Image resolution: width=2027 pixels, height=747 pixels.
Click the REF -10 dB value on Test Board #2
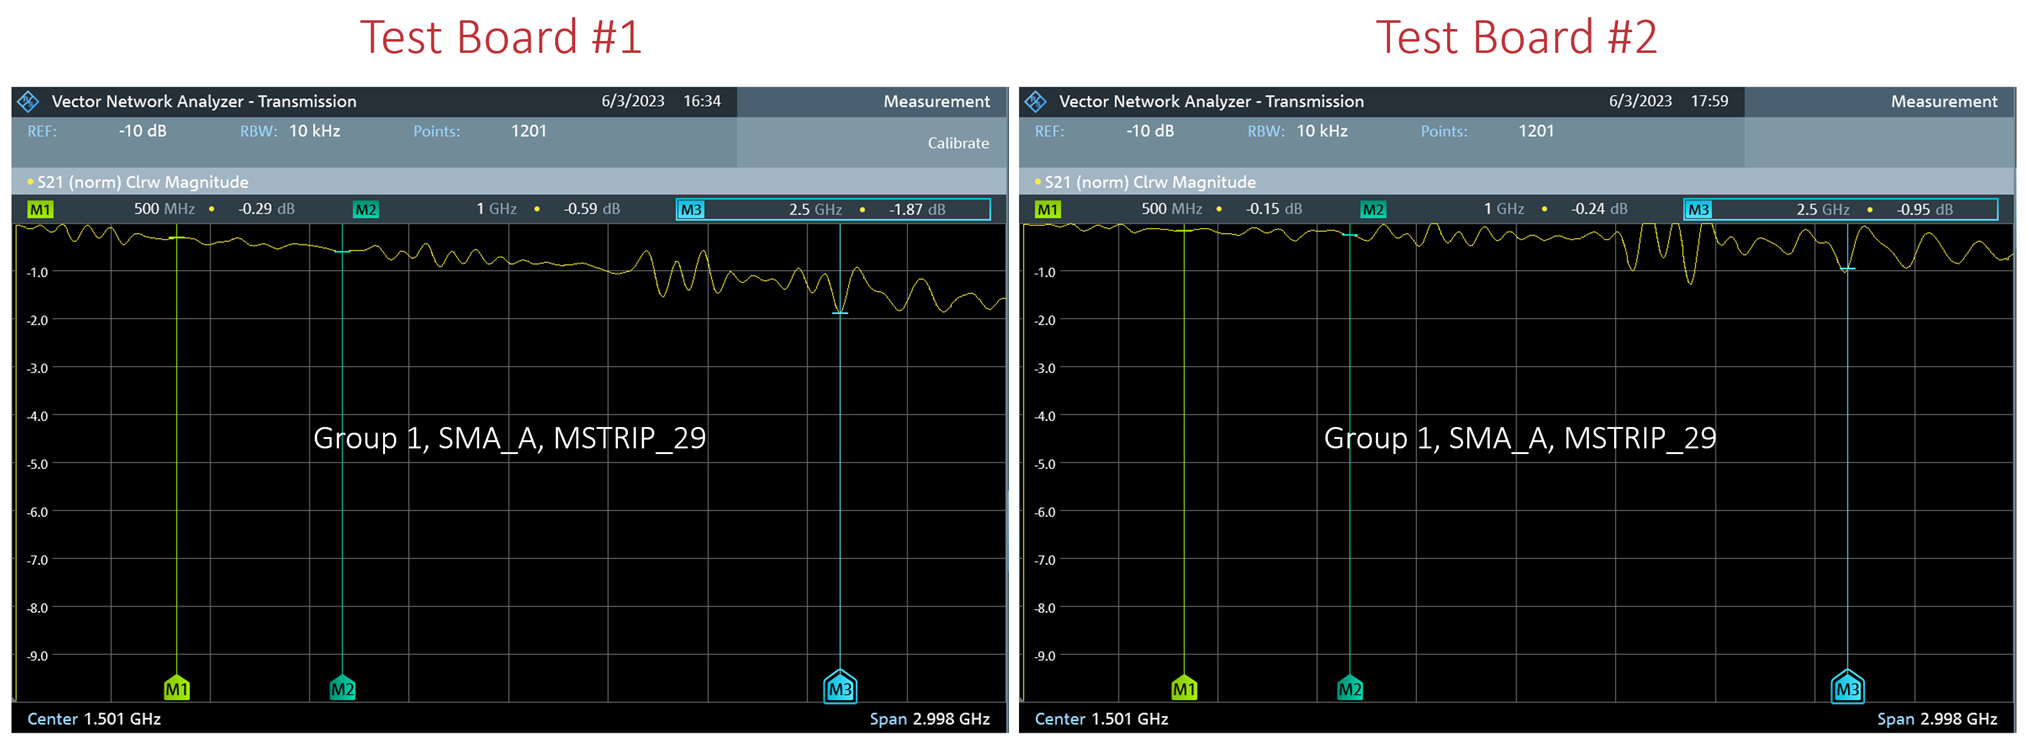[x=1150, y=131]
